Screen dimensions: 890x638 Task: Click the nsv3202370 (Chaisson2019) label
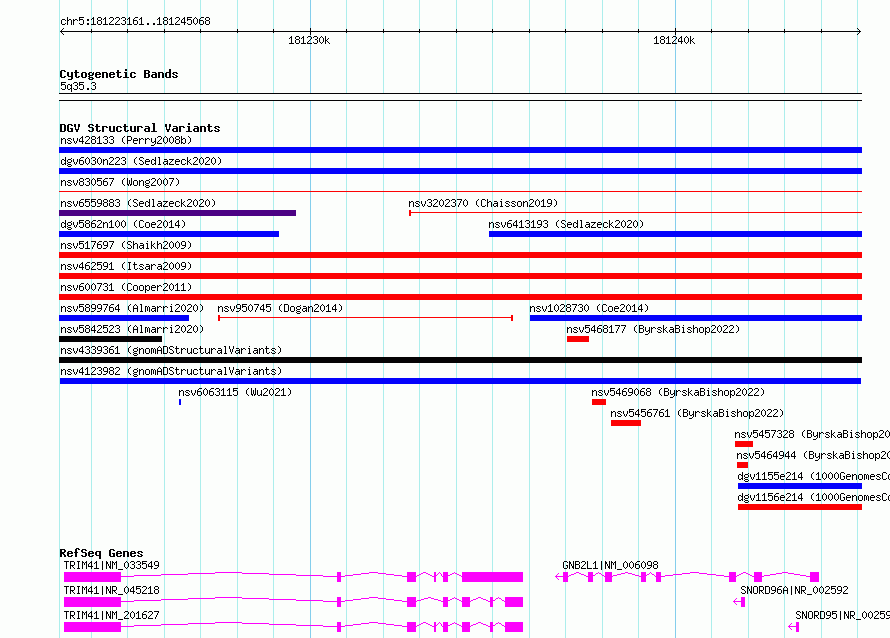point(483,203)
